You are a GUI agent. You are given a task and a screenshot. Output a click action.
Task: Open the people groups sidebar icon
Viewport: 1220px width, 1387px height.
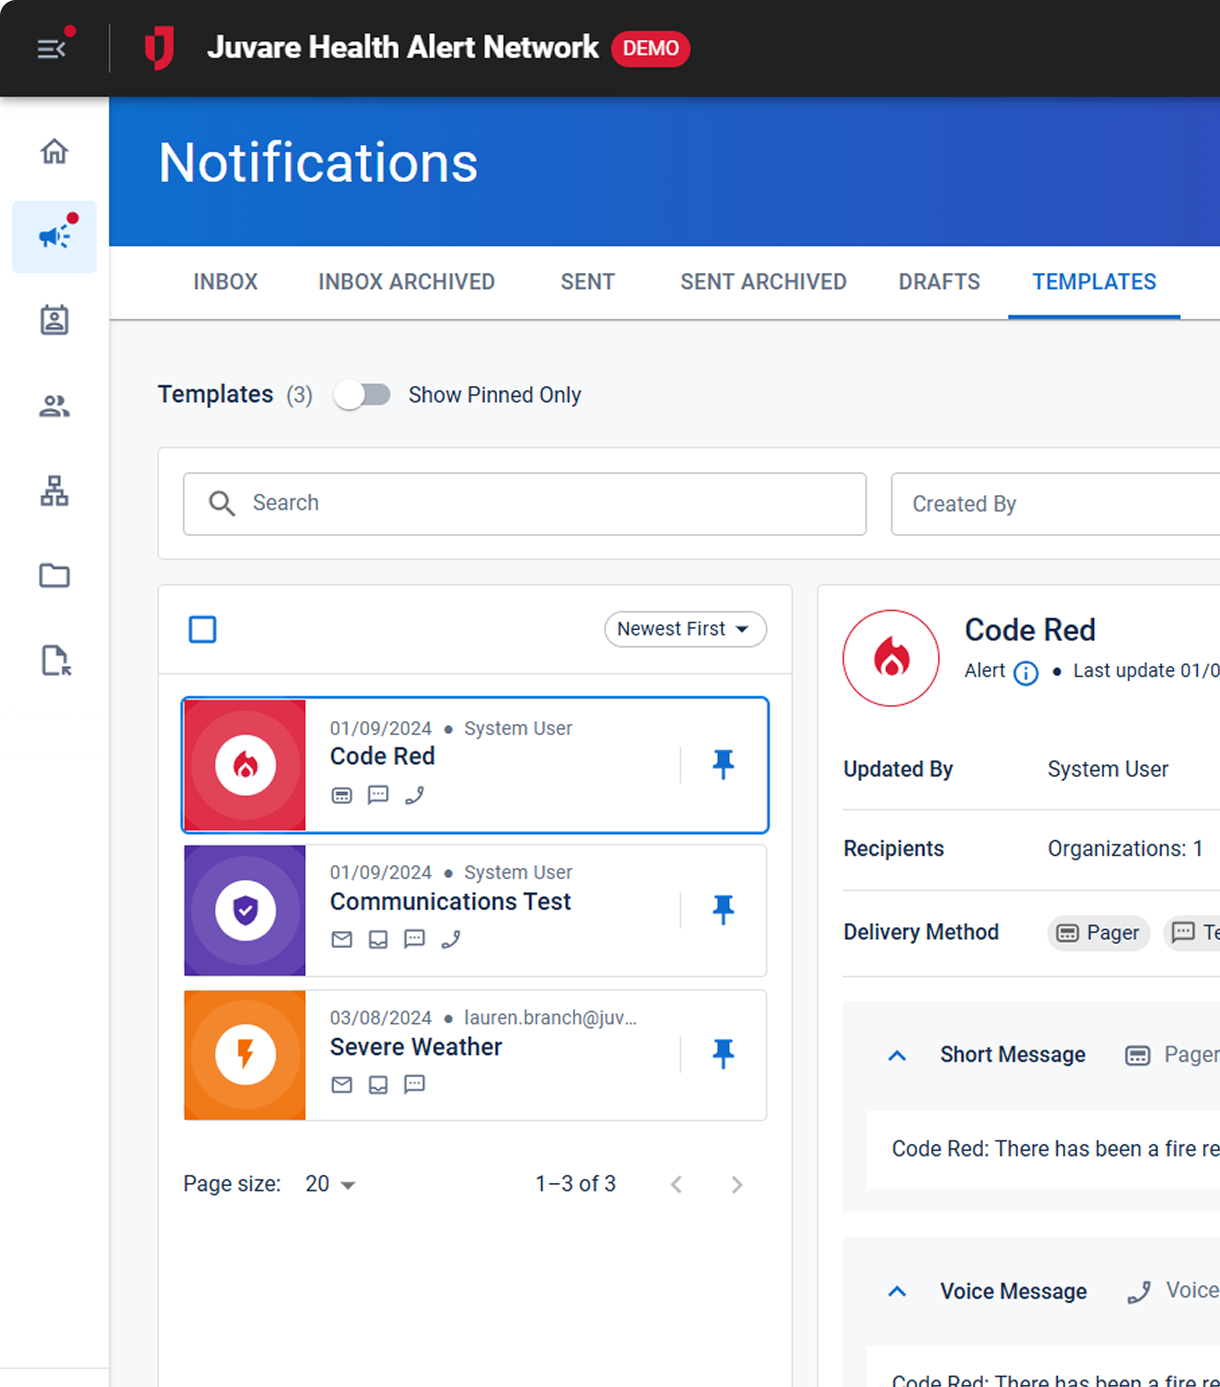(54, 406)
